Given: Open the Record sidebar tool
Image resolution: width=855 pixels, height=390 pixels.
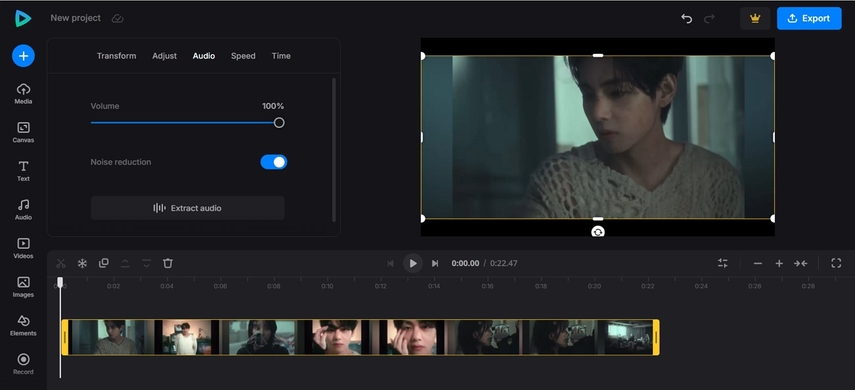Looking at the screenshot, I should click(23, 364).
